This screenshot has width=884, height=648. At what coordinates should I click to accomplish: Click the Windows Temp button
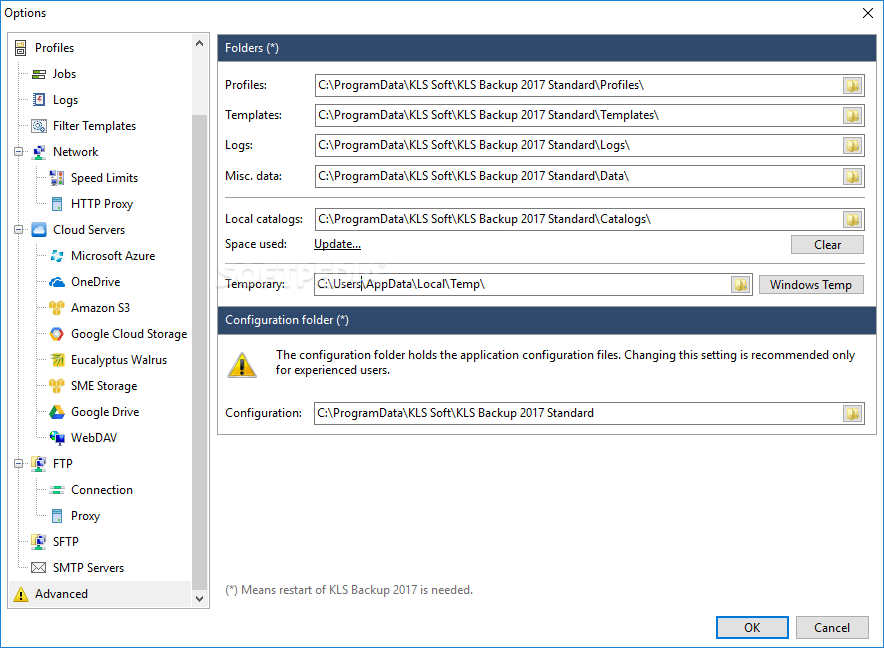(x=811, y=285)
